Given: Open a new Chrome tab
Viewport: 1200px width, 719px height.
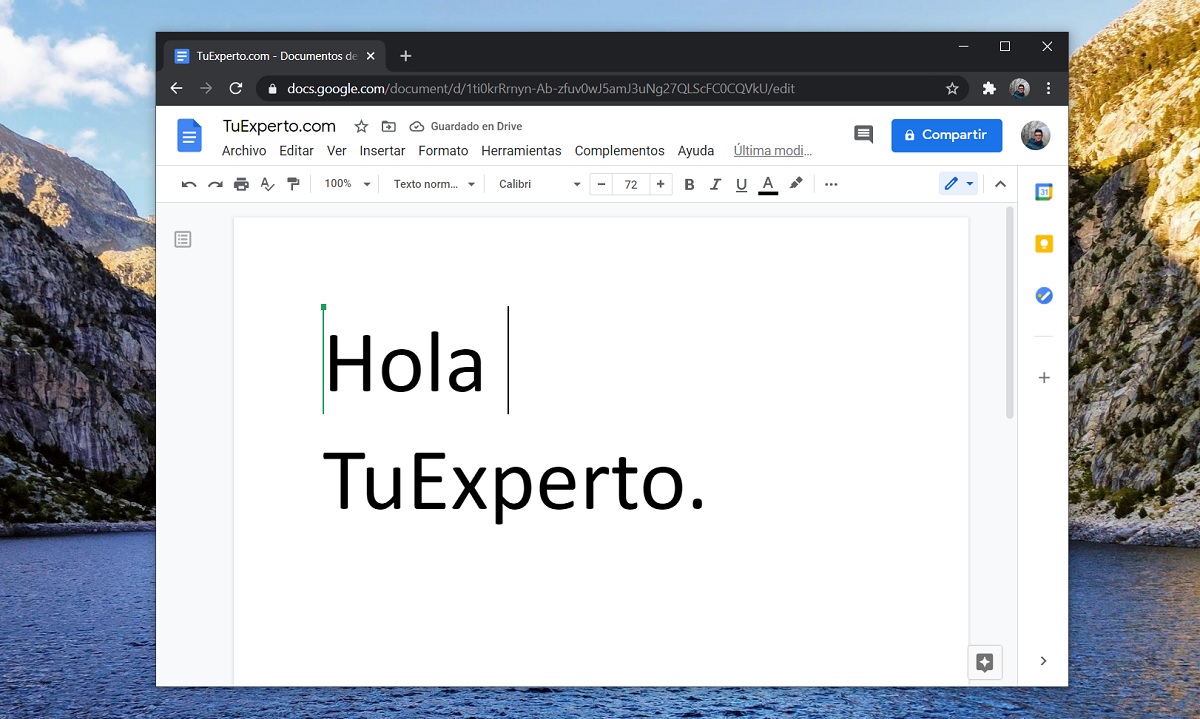Looking at the screenshot, I should [405, 56].
